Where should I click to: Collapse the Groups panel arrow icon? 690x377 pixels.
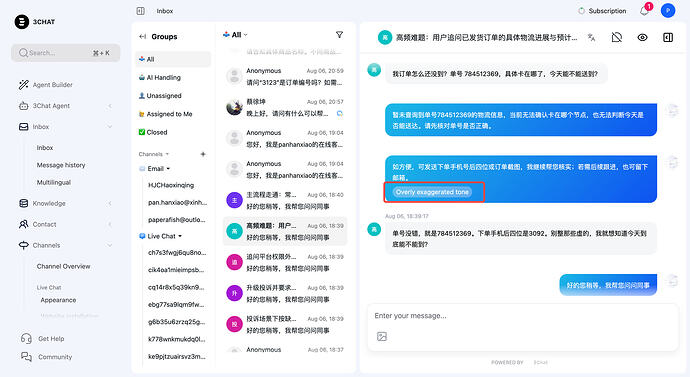coord(143,37)
